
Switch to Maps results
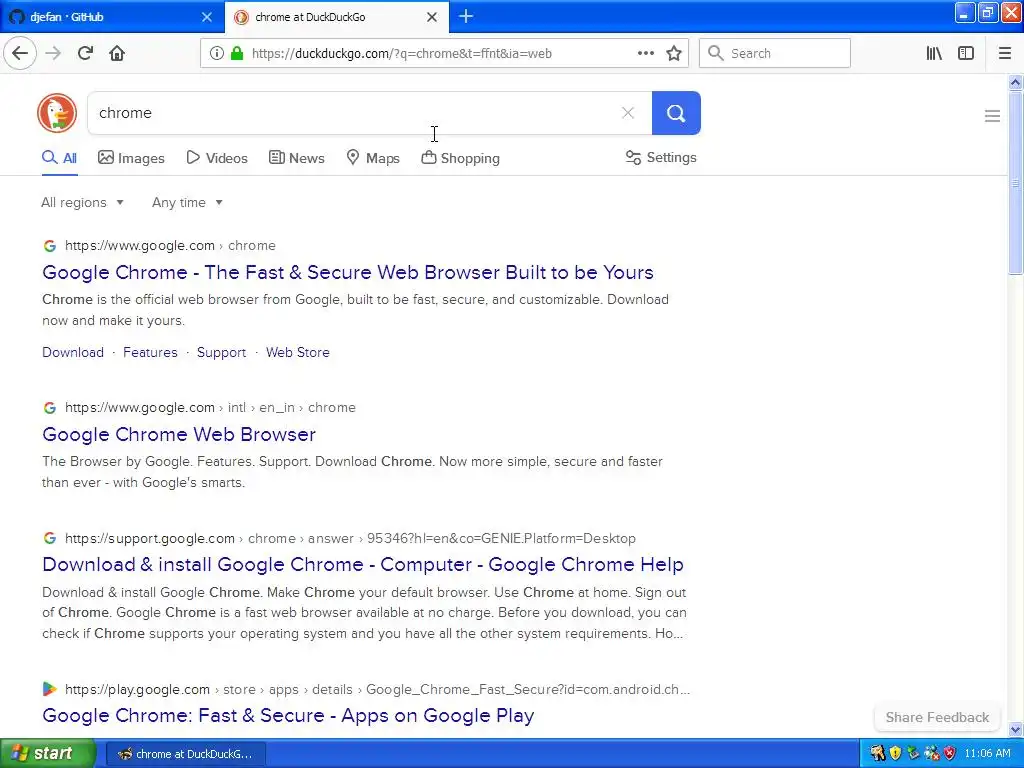pos(373,158)
